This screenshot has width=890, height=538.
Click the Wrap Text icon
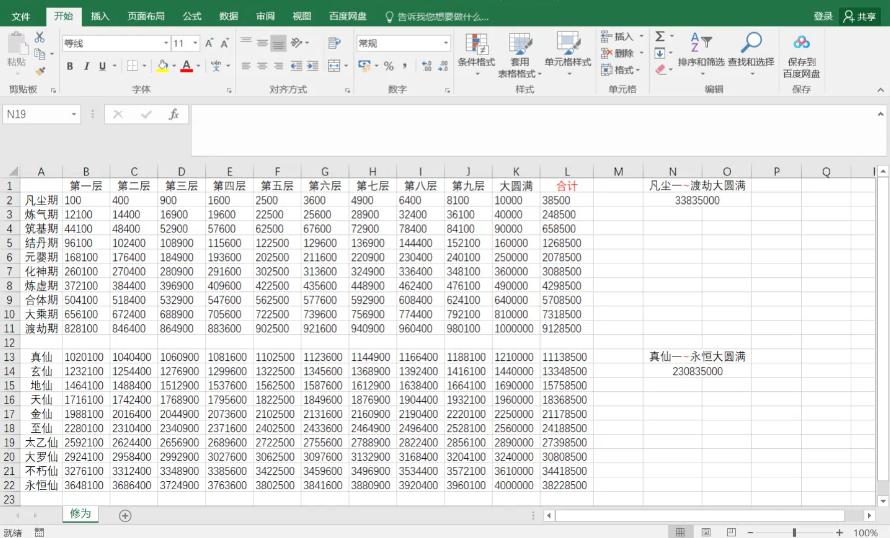333,43
